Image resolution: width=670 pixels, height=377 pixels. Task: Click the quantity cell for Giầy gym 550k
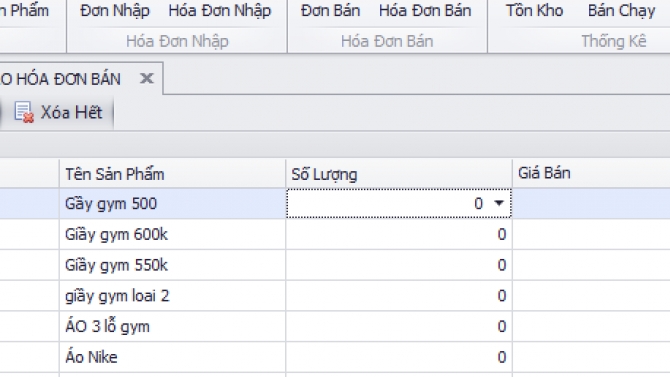point(399,265)
